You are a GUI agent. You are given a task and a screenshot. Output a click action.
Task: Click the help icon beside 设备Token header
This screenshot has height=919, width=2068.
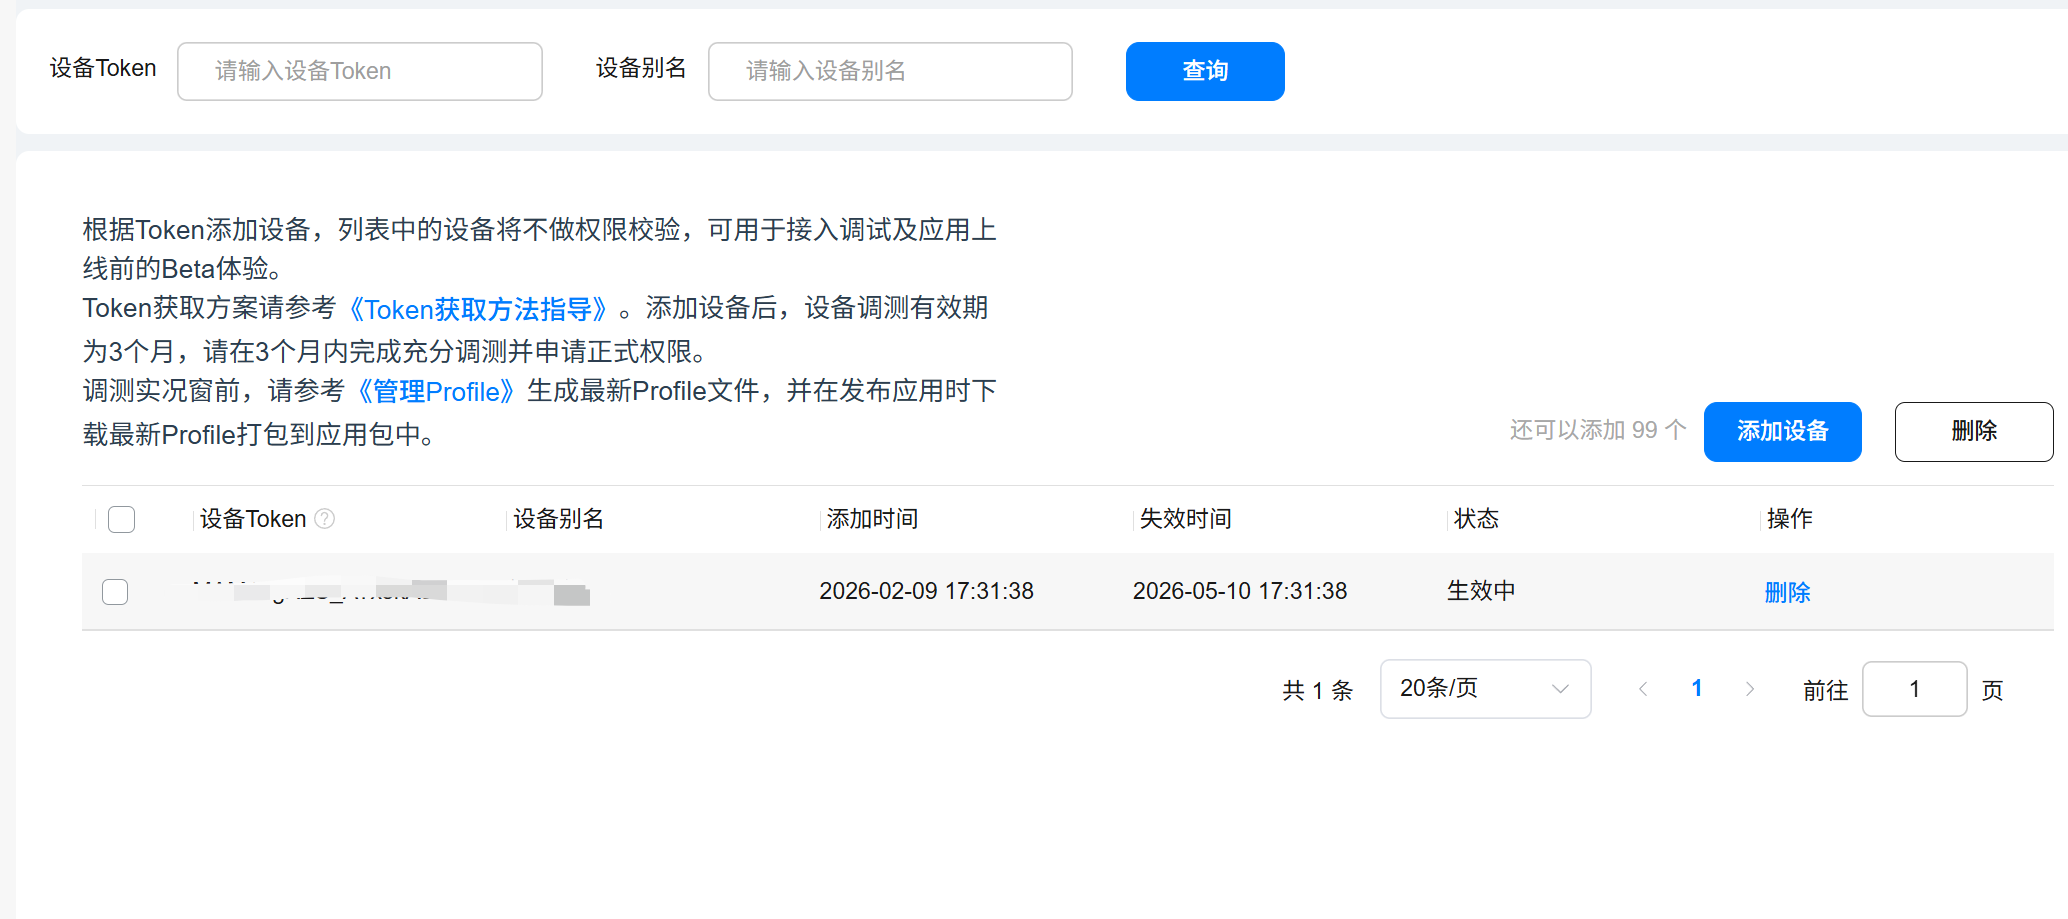[x=325, y=519]
